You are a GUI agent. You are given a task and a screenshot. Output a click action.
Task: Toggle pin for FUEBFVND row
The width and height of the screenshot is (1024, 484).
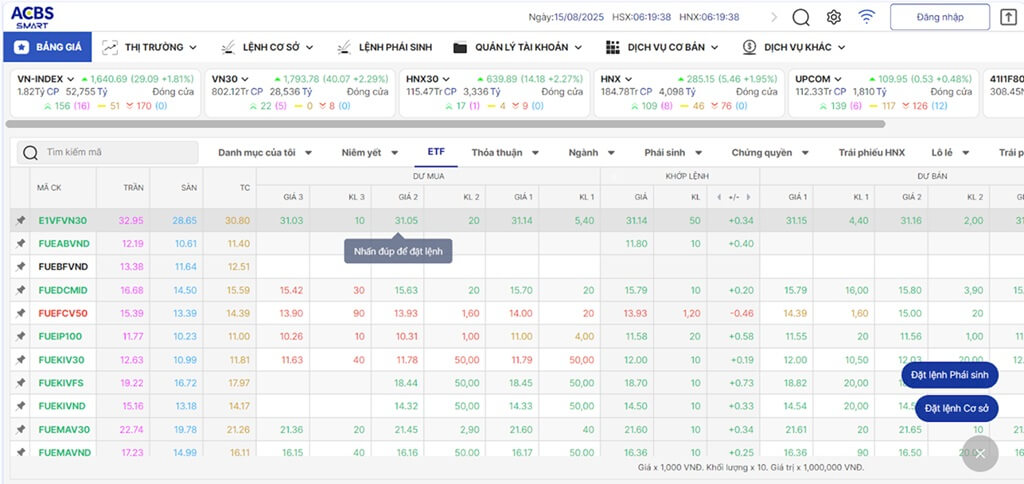20,266
